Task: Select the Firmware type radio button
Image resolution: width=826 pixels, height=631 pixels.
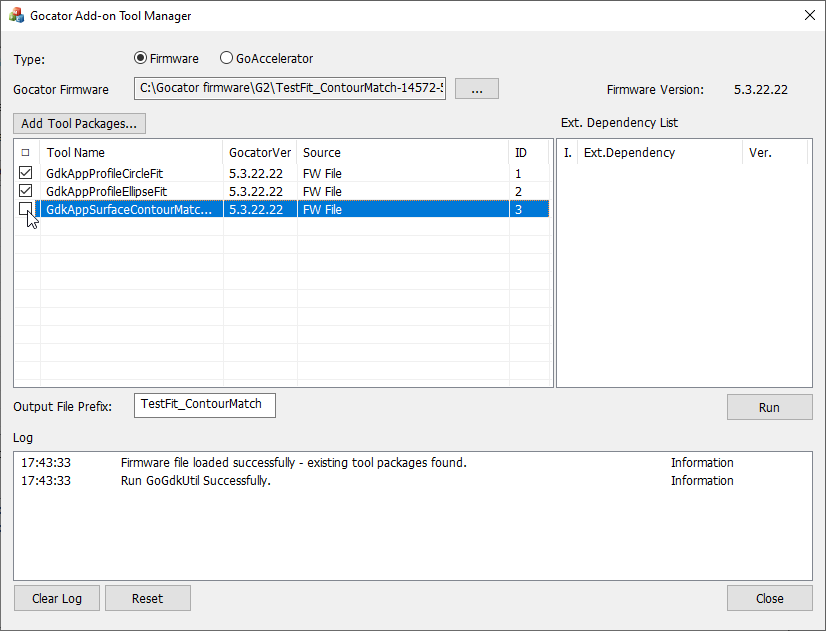Action: [x=140, y=58]
